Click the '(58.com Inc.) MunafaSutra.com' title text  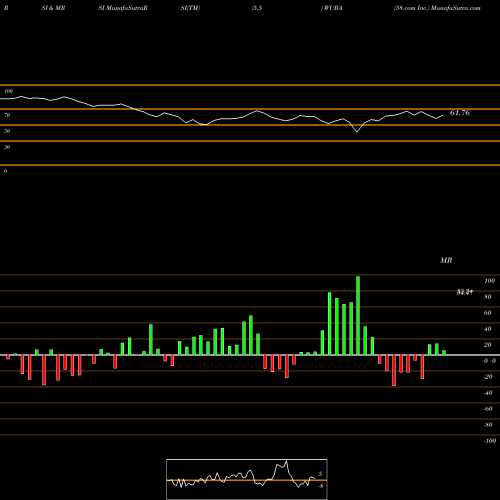coord(437,8)
